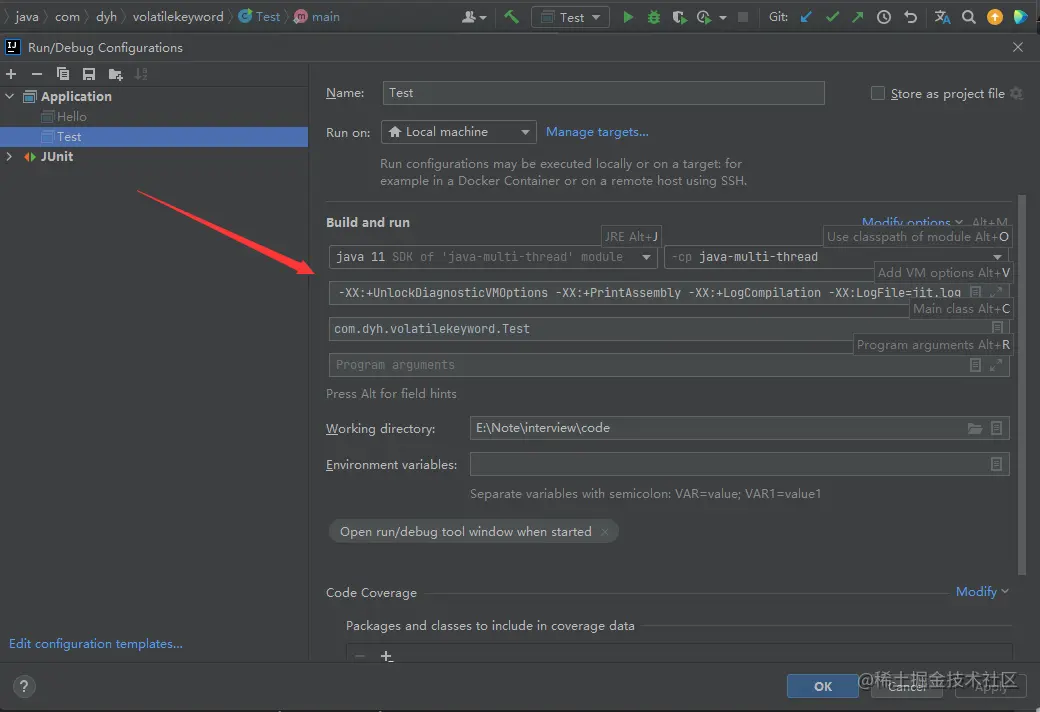1040x712 pixels.
Task: Click in the Name field
Action: pos(604,93)
